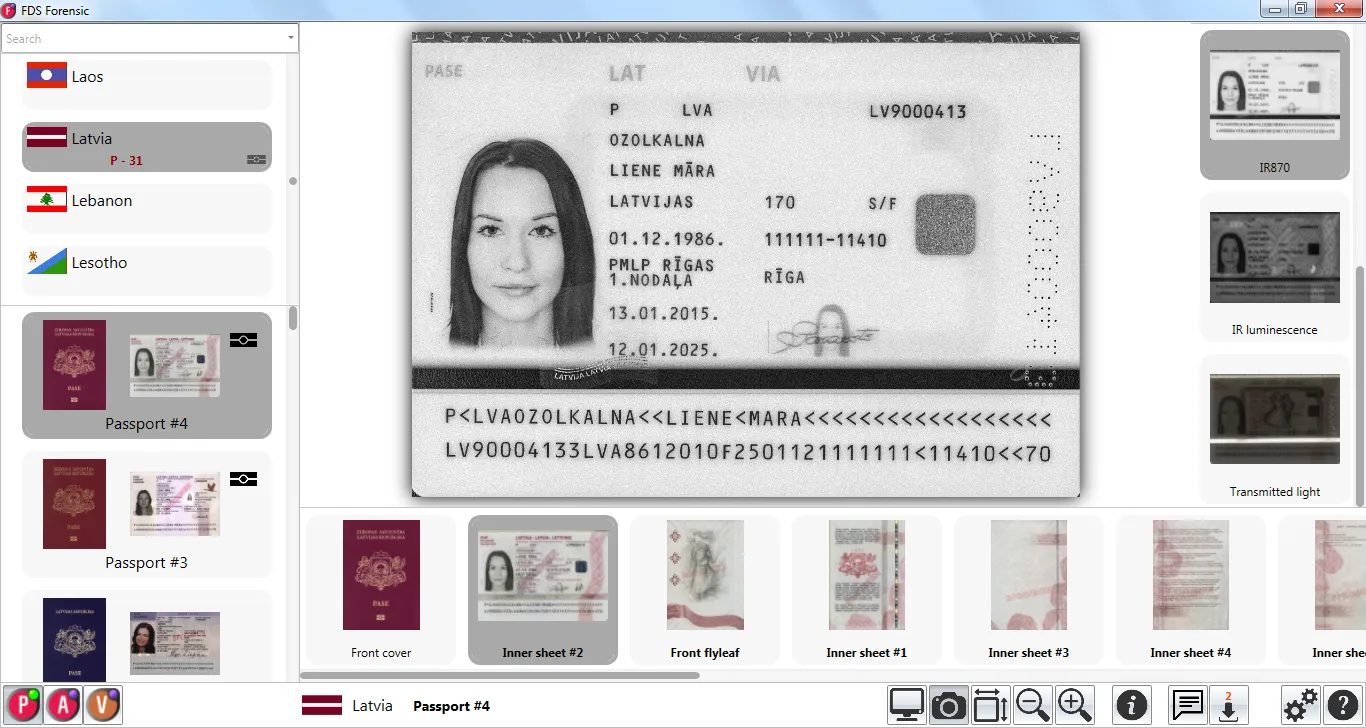Click the download updates icon
This screenshot has width=1366, height=728.
click(x=1228, y=705)
